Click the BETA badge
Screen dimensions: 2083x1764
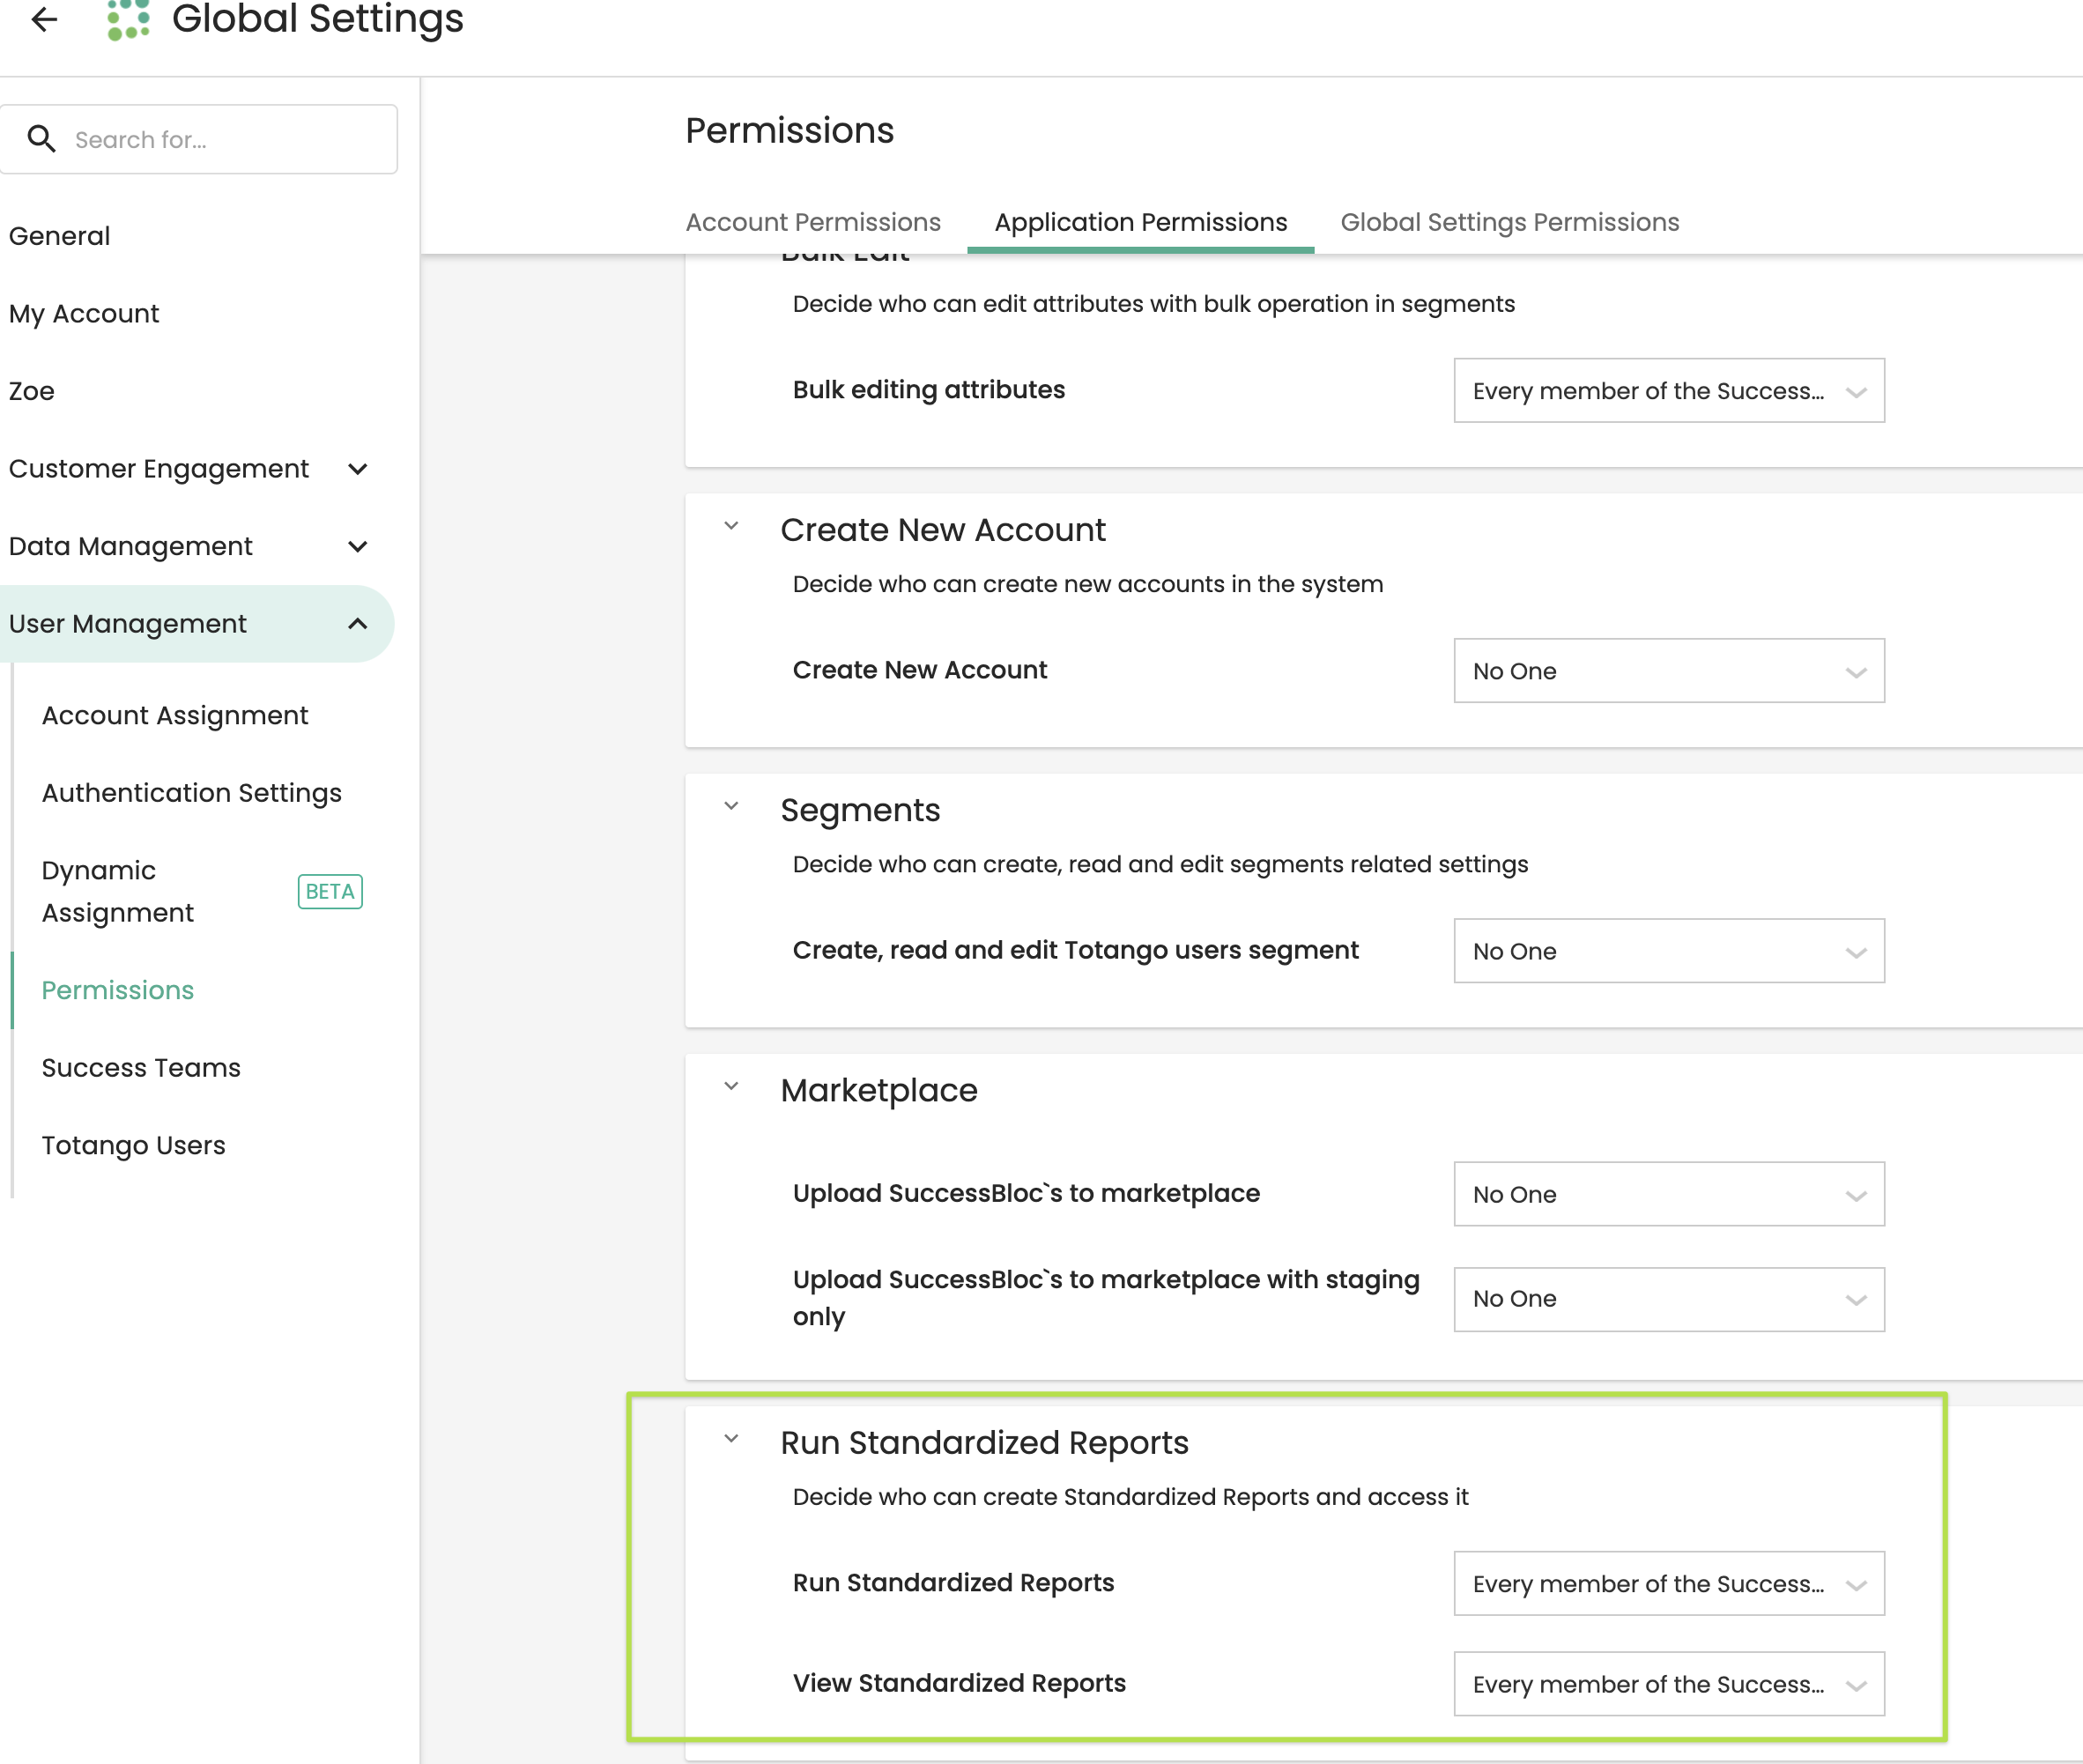coord(330,891)
